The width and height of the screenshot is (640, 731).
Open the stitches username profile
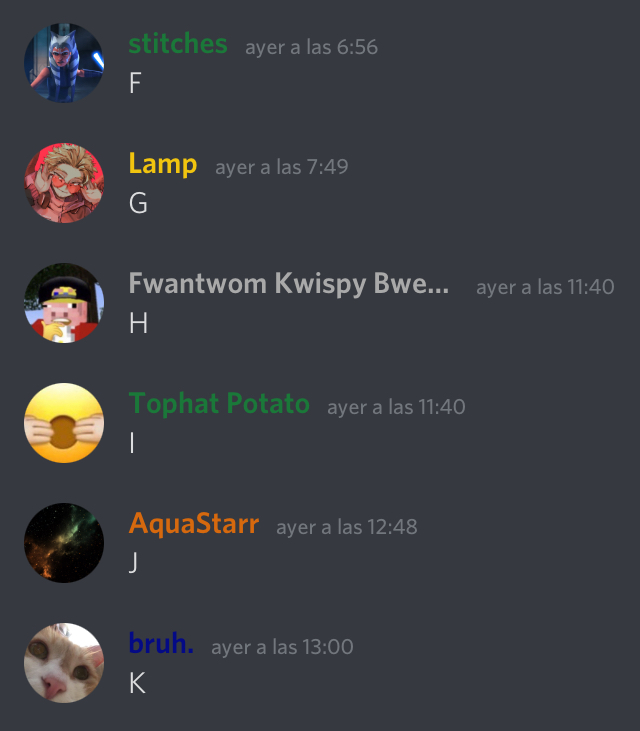click(x=178, y=44)
